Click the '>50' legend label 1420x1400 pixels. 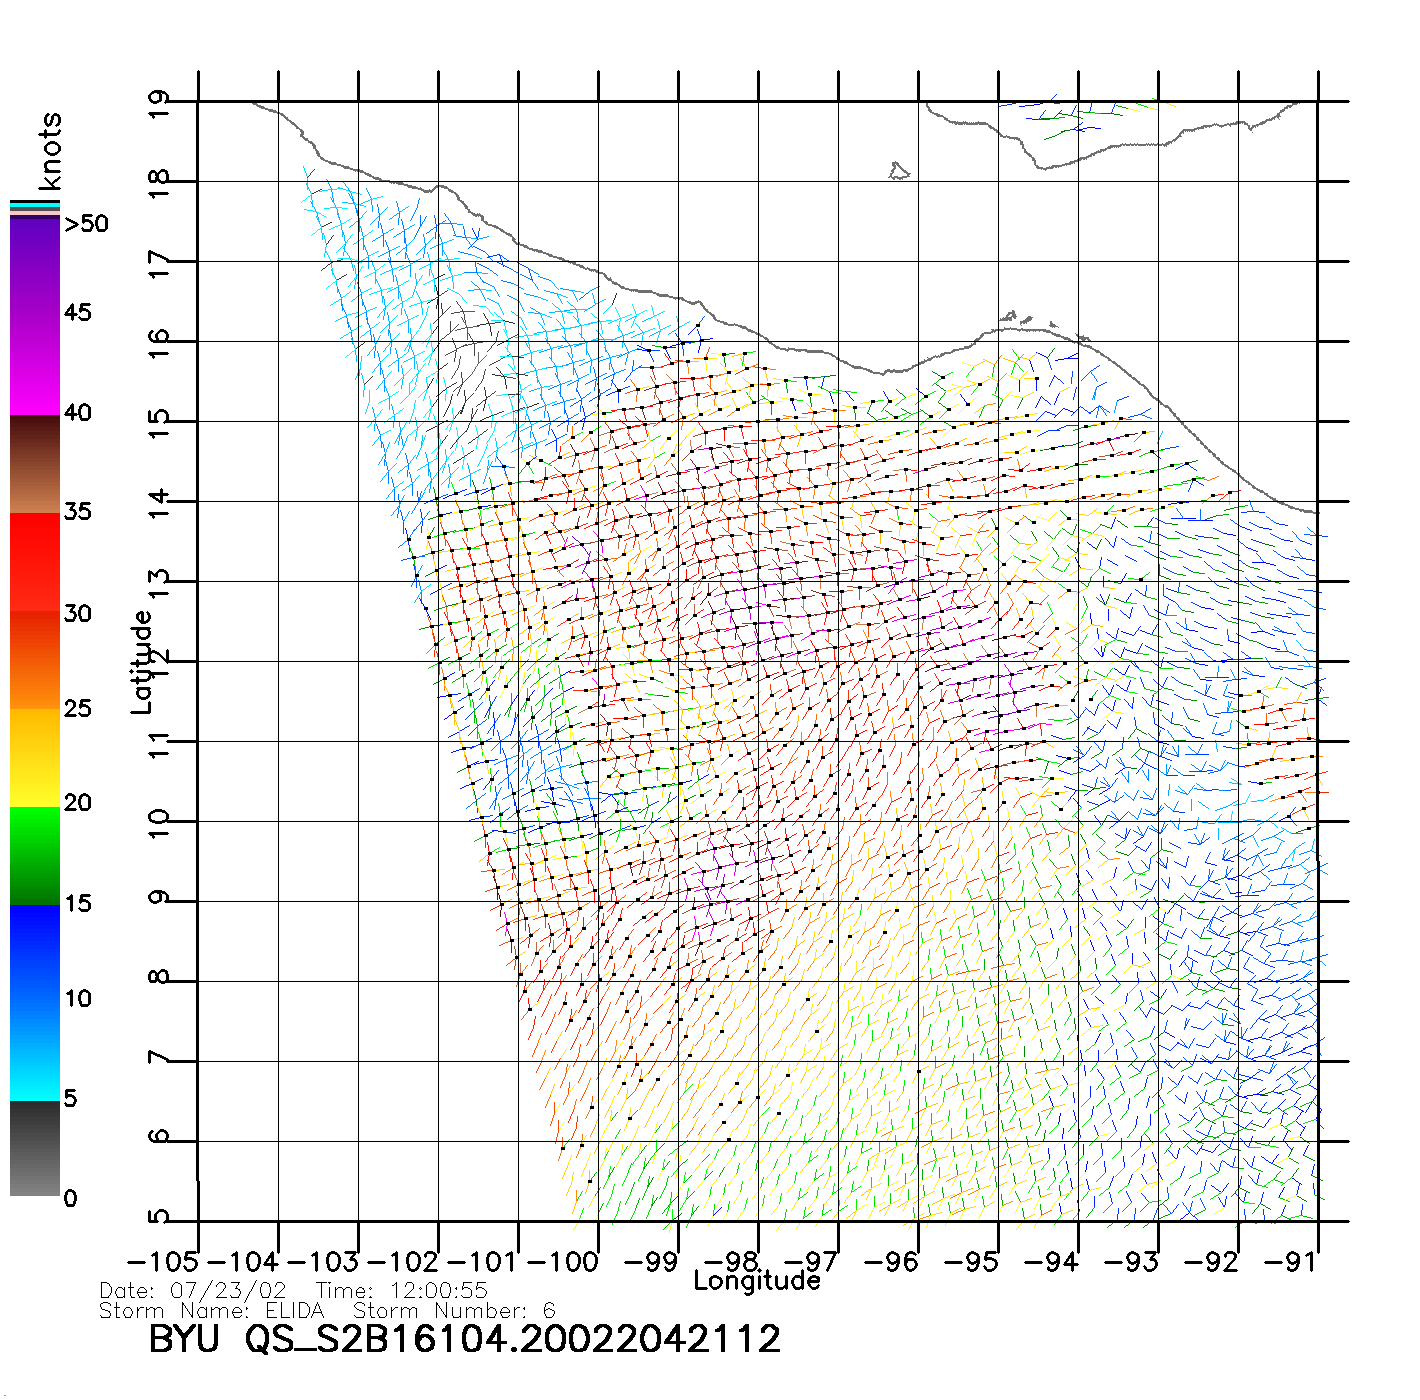(86, 224)
